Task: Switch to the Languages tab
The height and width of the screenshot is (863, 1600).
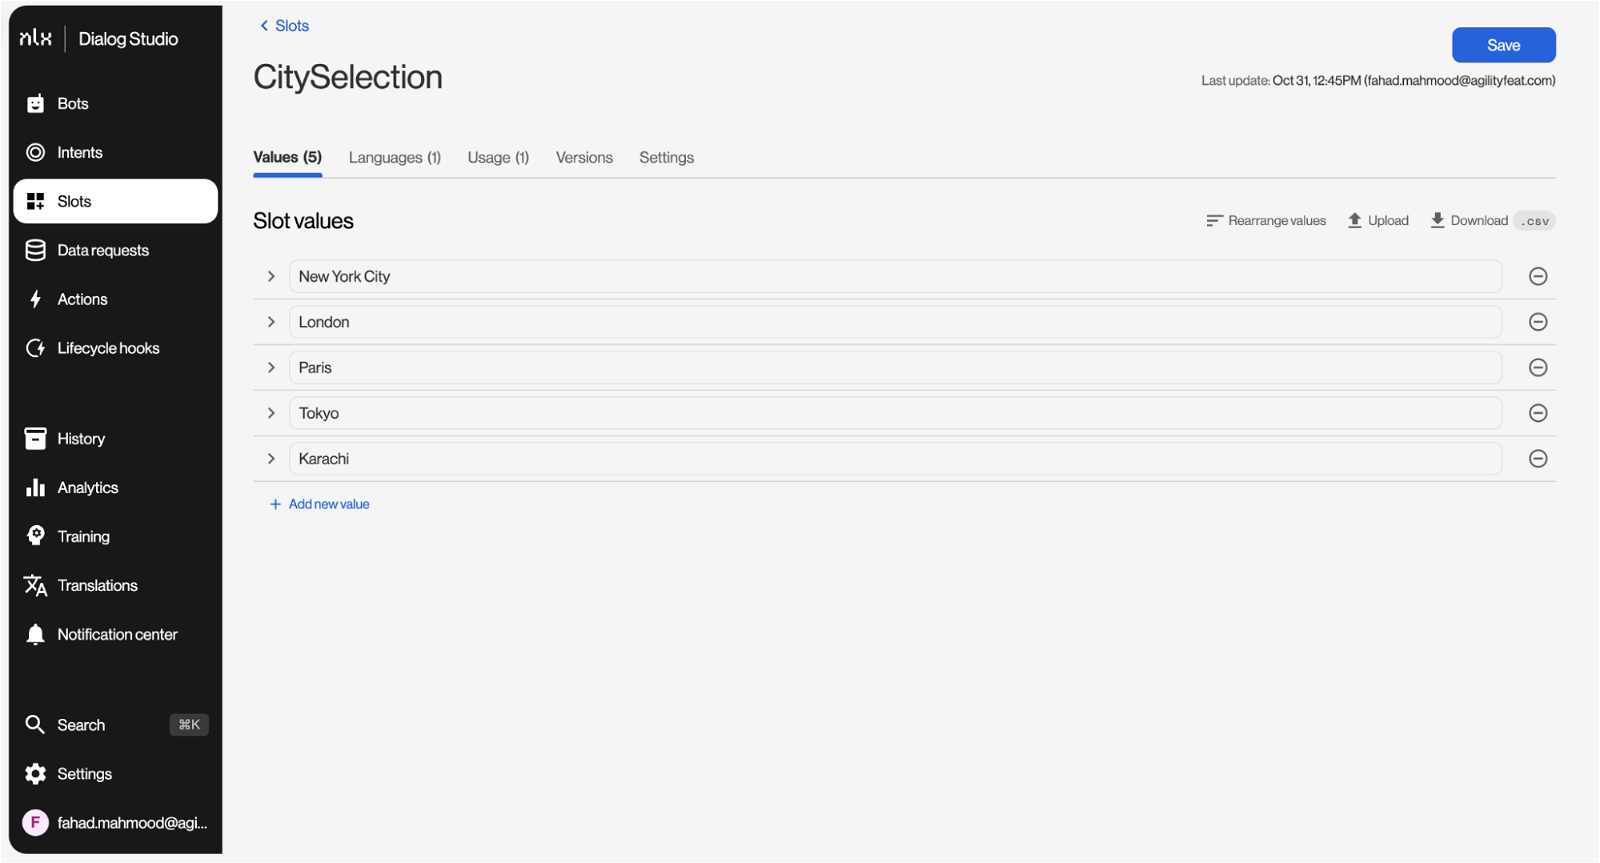Action: tap(394, 158)
